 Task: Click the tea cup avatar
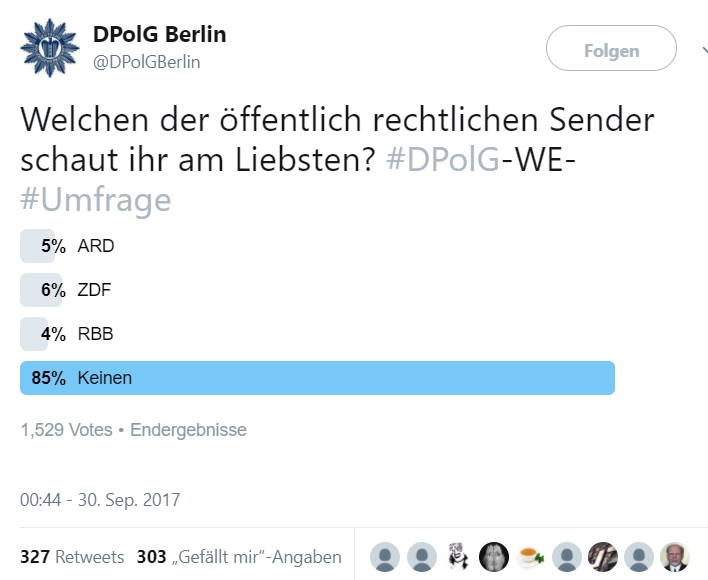[530, 556]
